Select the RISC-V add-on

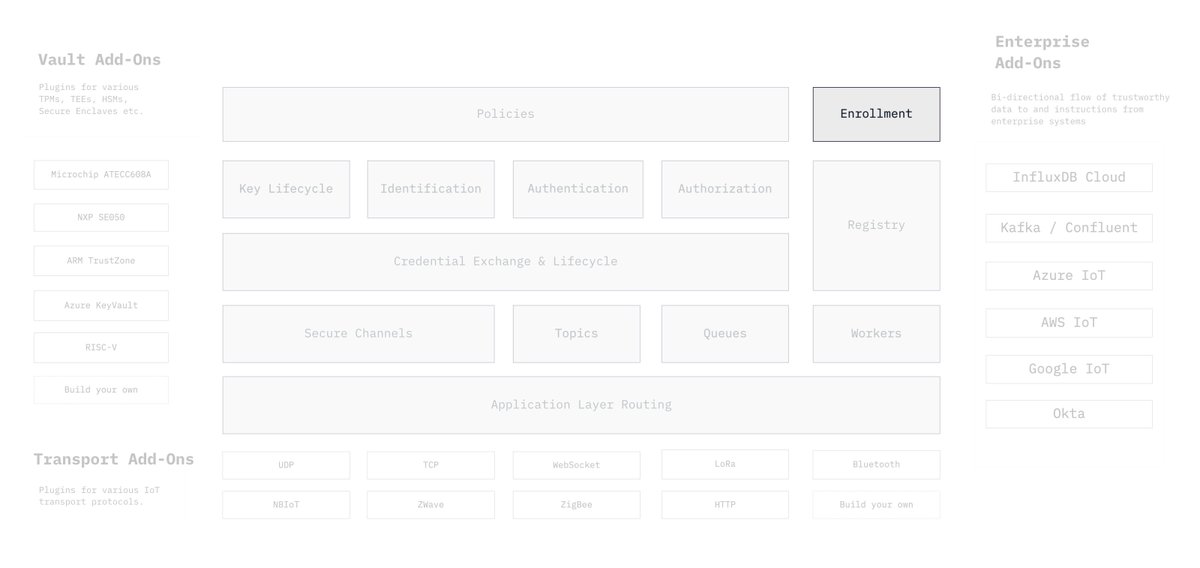101,348
